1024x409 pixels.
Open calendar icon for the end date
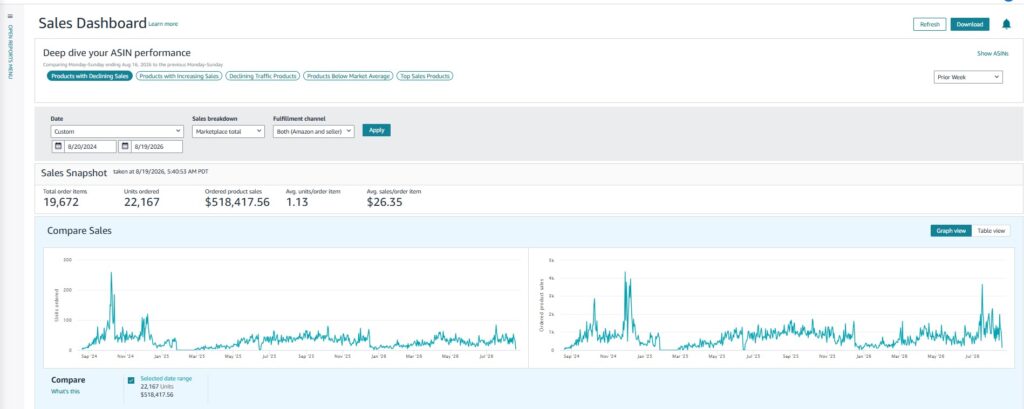coord(126,146)
